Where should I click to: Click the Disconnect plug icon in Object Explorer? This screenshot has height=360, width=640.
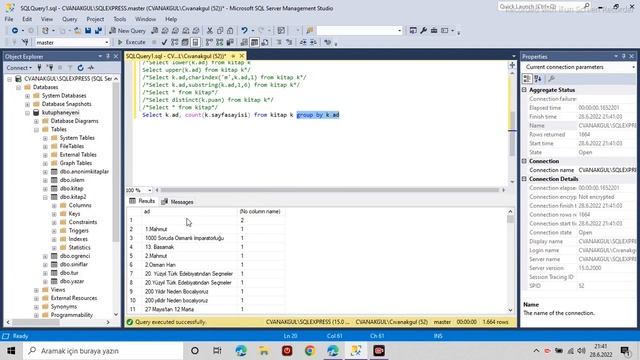[50, 68]
